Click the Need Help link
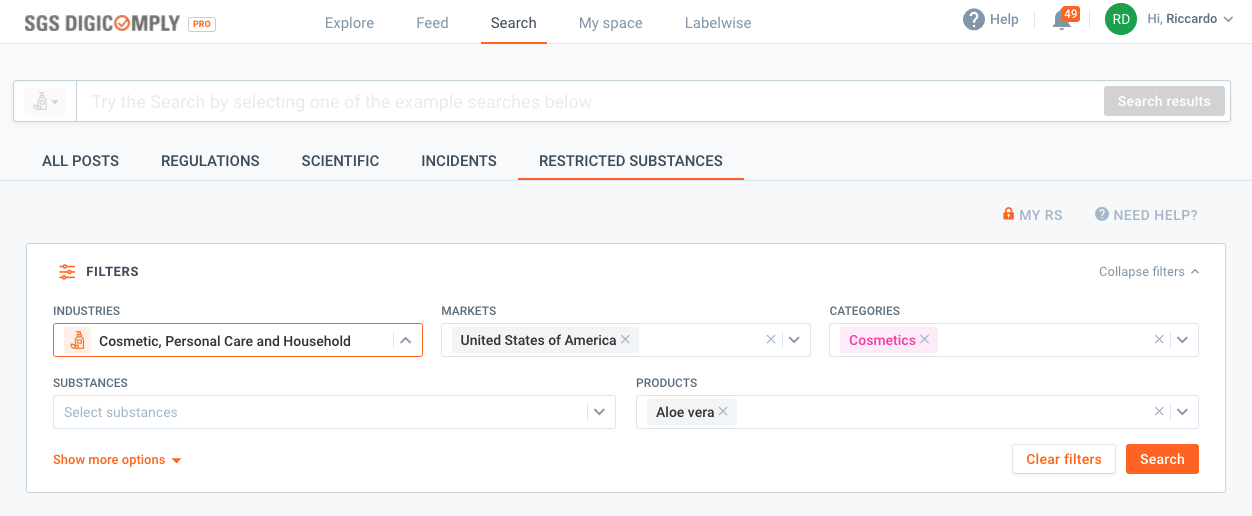The height and width of the screenshot is (516, 1252). click(1146, 215)
